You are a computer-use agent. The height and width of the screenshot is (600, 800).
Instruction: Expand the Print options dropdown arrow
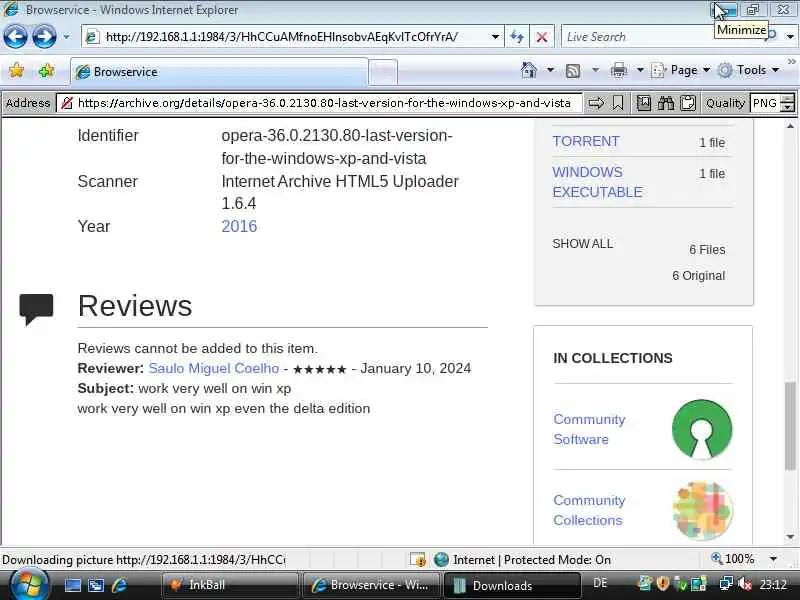[x=640, y=70]
